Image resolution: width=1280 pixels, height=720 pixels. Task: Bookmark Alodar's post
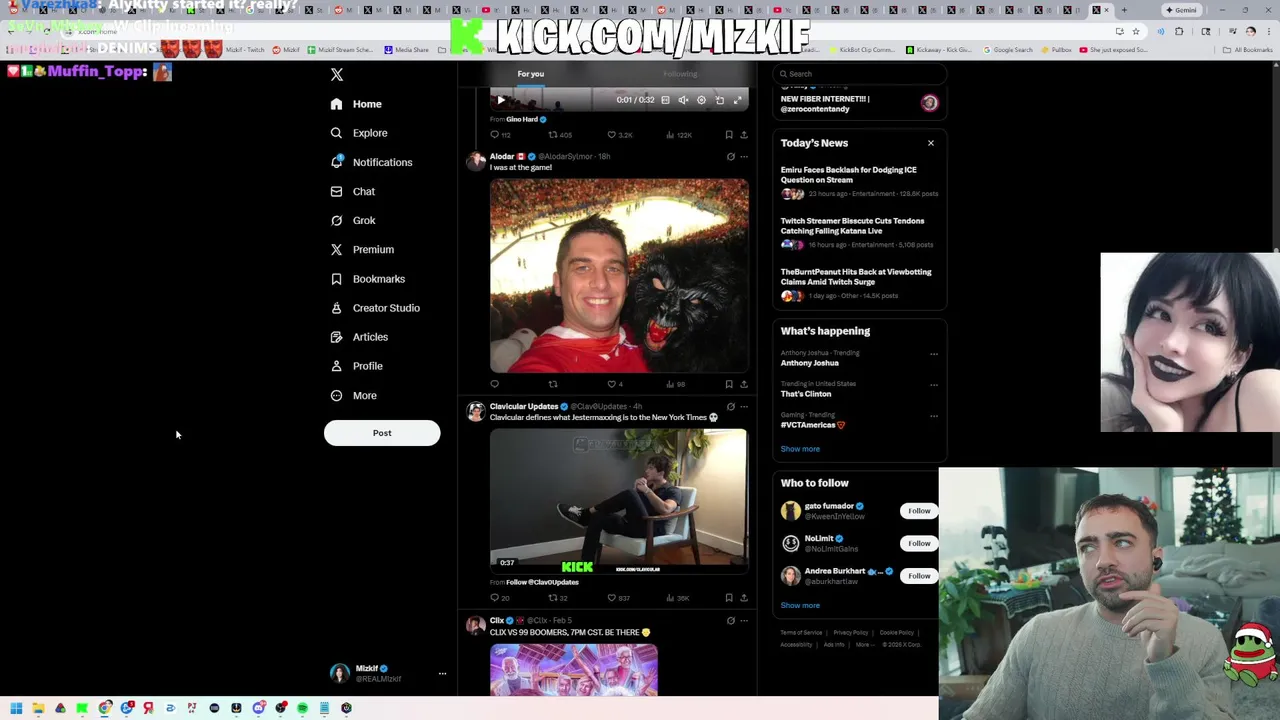click(x=729, y=384)
